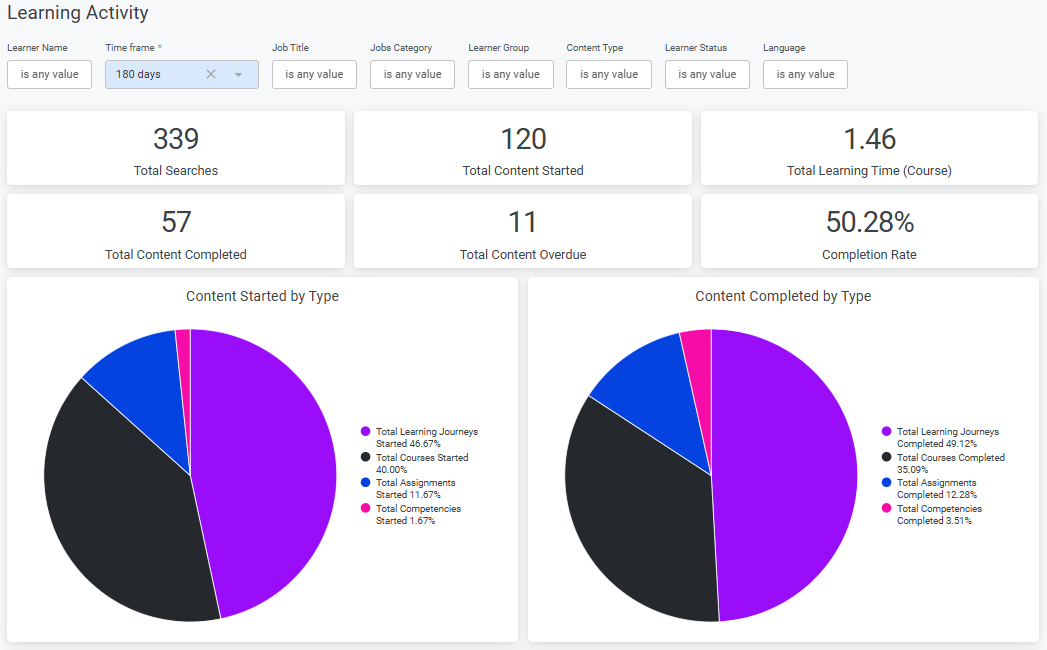Toggle pink Competencies Completed legend dot
Viewport: 1047px width, 650px height.
(886, 508)
